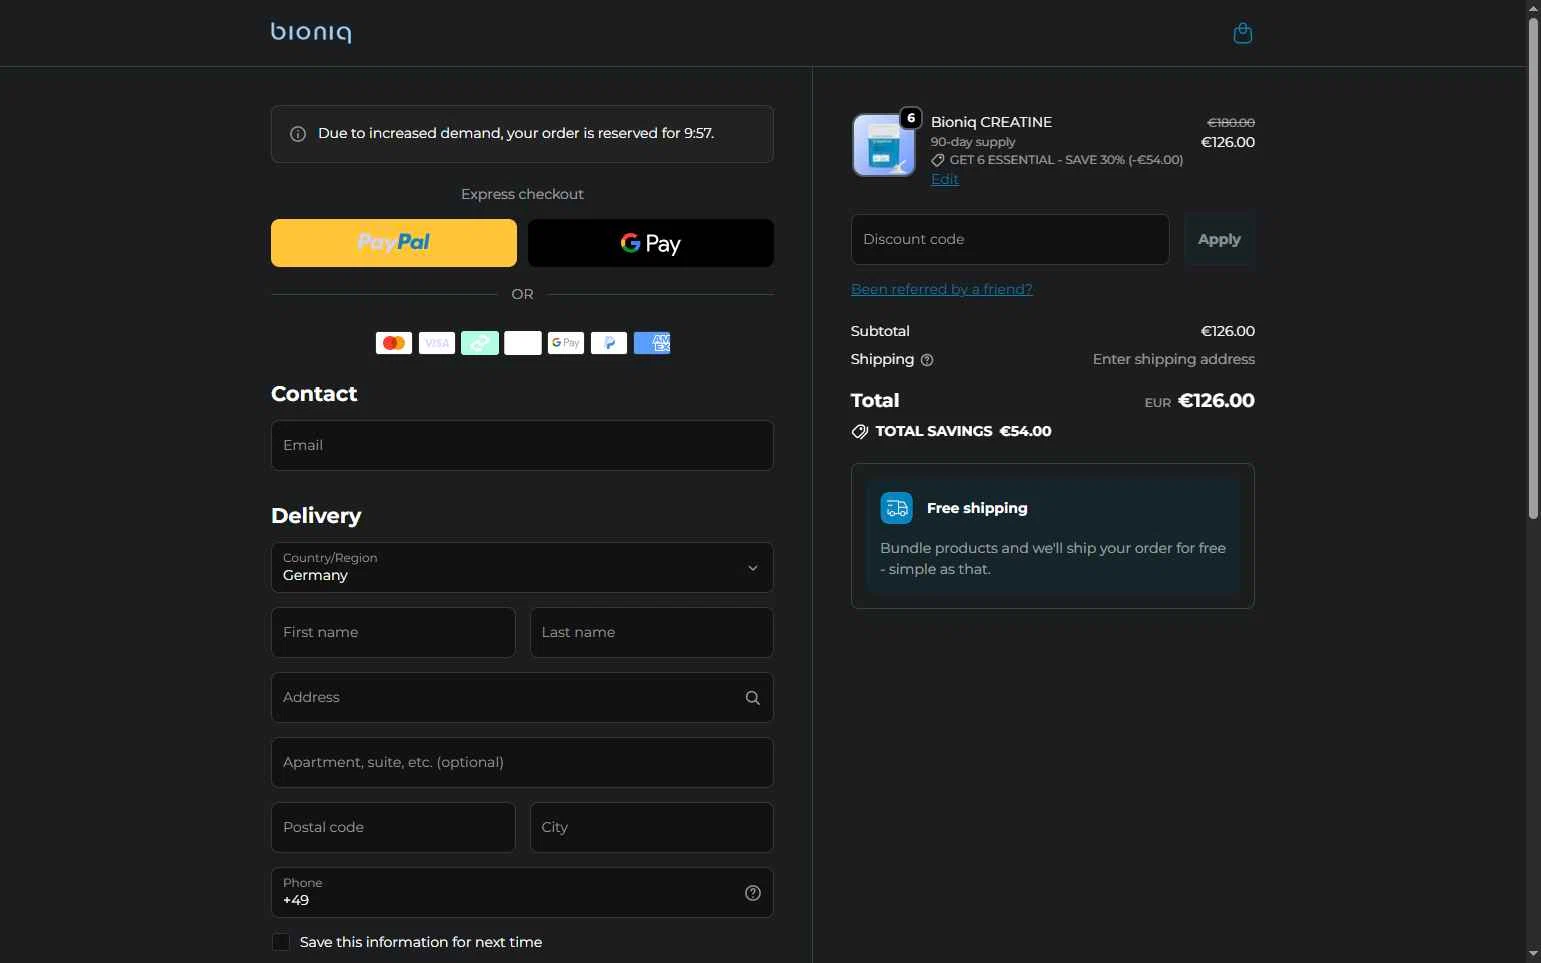The image size is (1541, 963).
Task: Click the scrollbar down arrow
Action: click(1533, 954)
